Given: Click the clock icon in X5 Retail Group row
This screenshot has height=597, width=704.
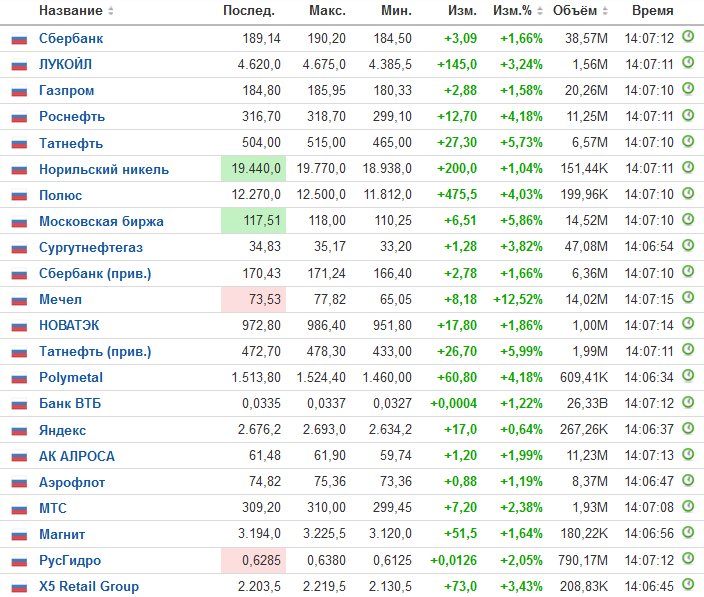Looking at the screenshot, I should click(688, 584).
